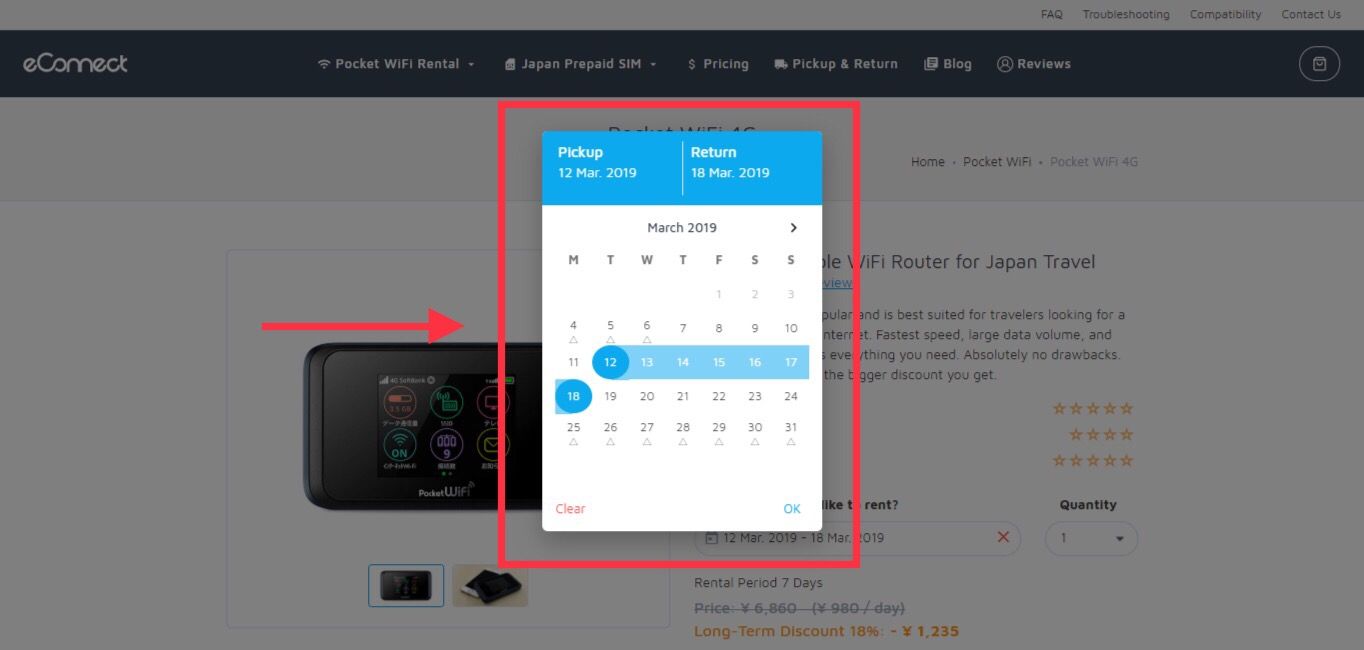Open Reviews from the navigation bar
Image resolution: width=1364 pixels, height=650 pixels.
pos(1034,64)
